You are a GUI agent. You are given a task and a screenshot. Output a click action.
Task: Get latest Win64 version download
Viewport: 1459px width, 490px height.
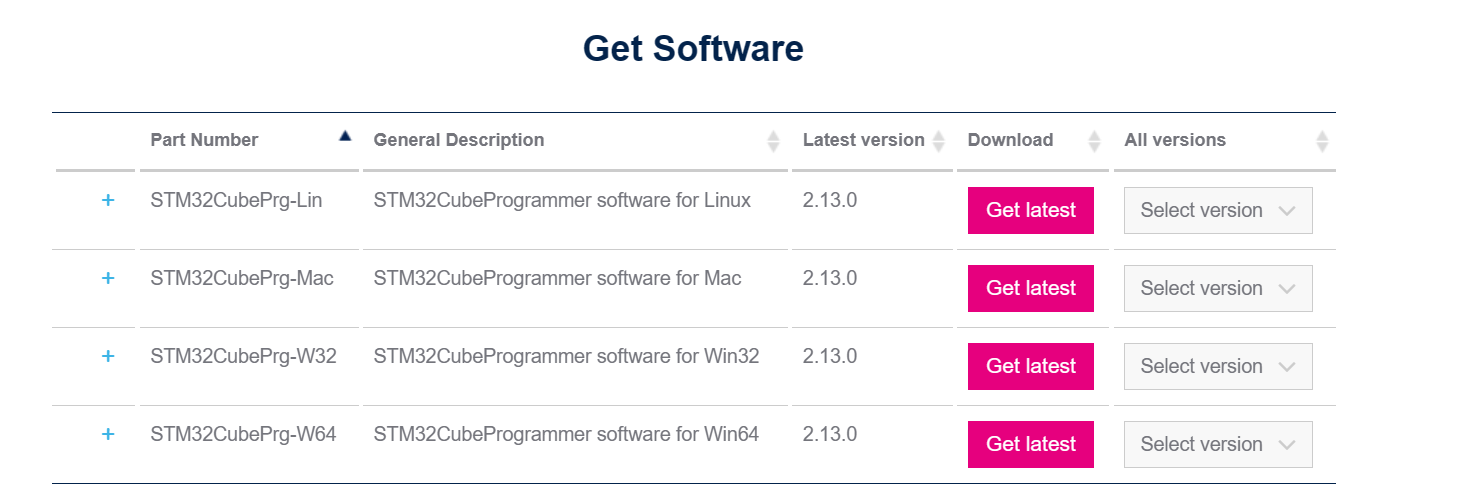click(x=1031, y=444)
